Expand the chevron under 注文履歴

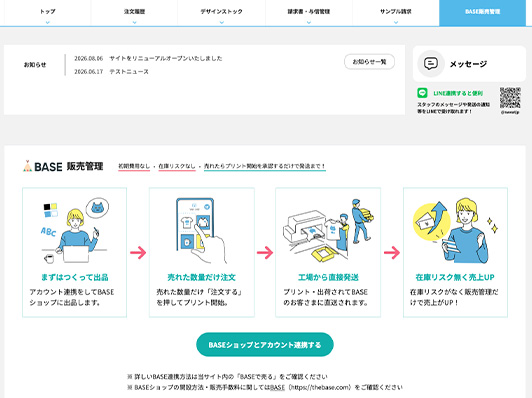pyautogui.click(x=135, y=22)
